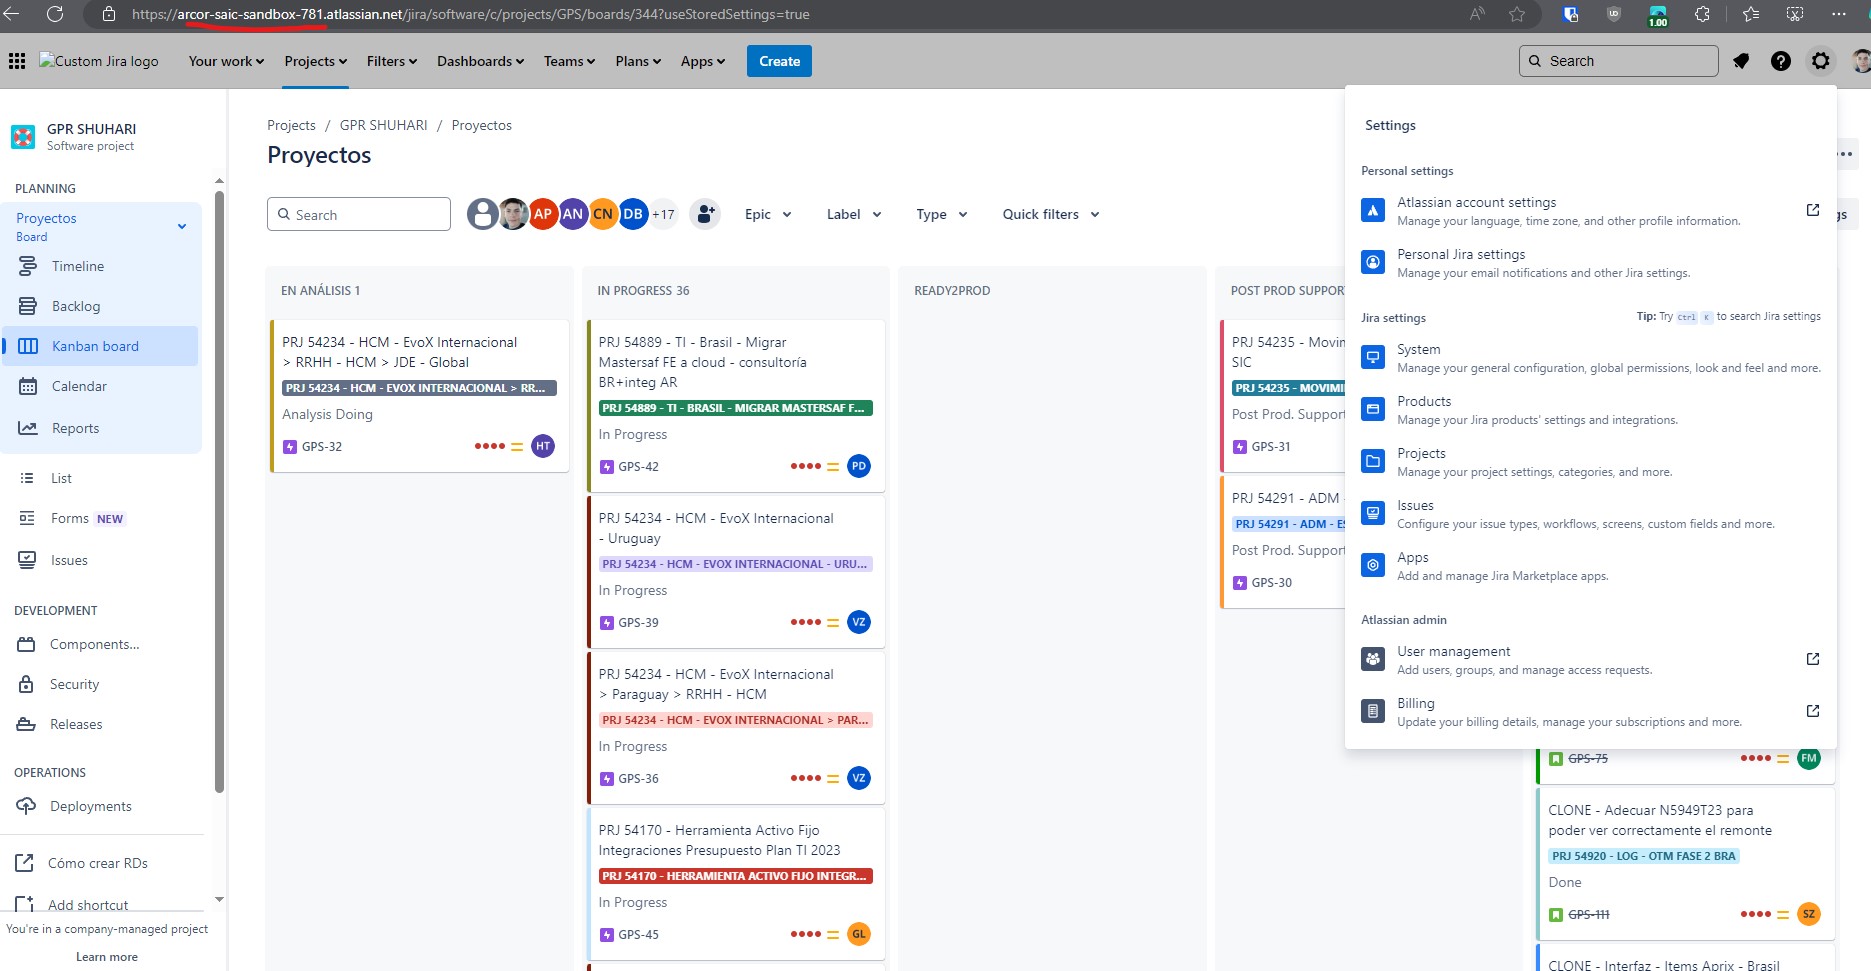Click the Learn more link
Viewport: 1871px width, 971px height.
106,956
